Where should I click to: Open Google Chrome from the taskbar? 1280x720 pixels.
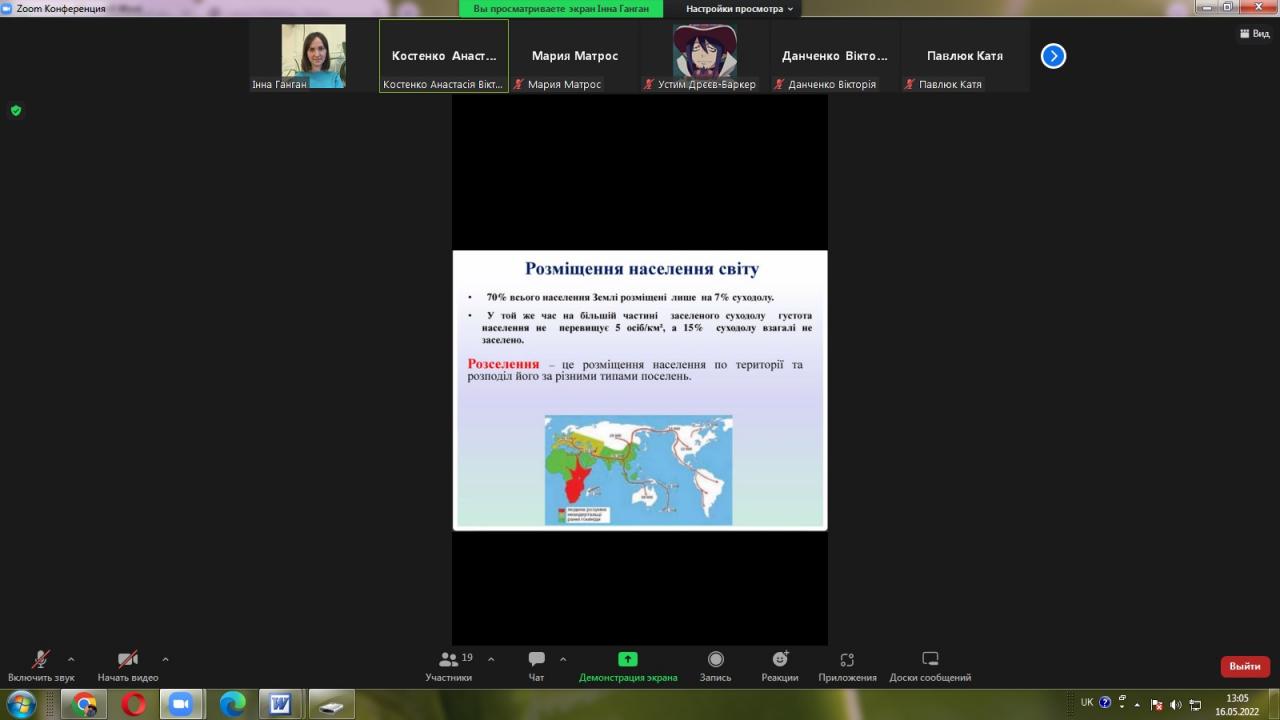[x=84, y=704]
